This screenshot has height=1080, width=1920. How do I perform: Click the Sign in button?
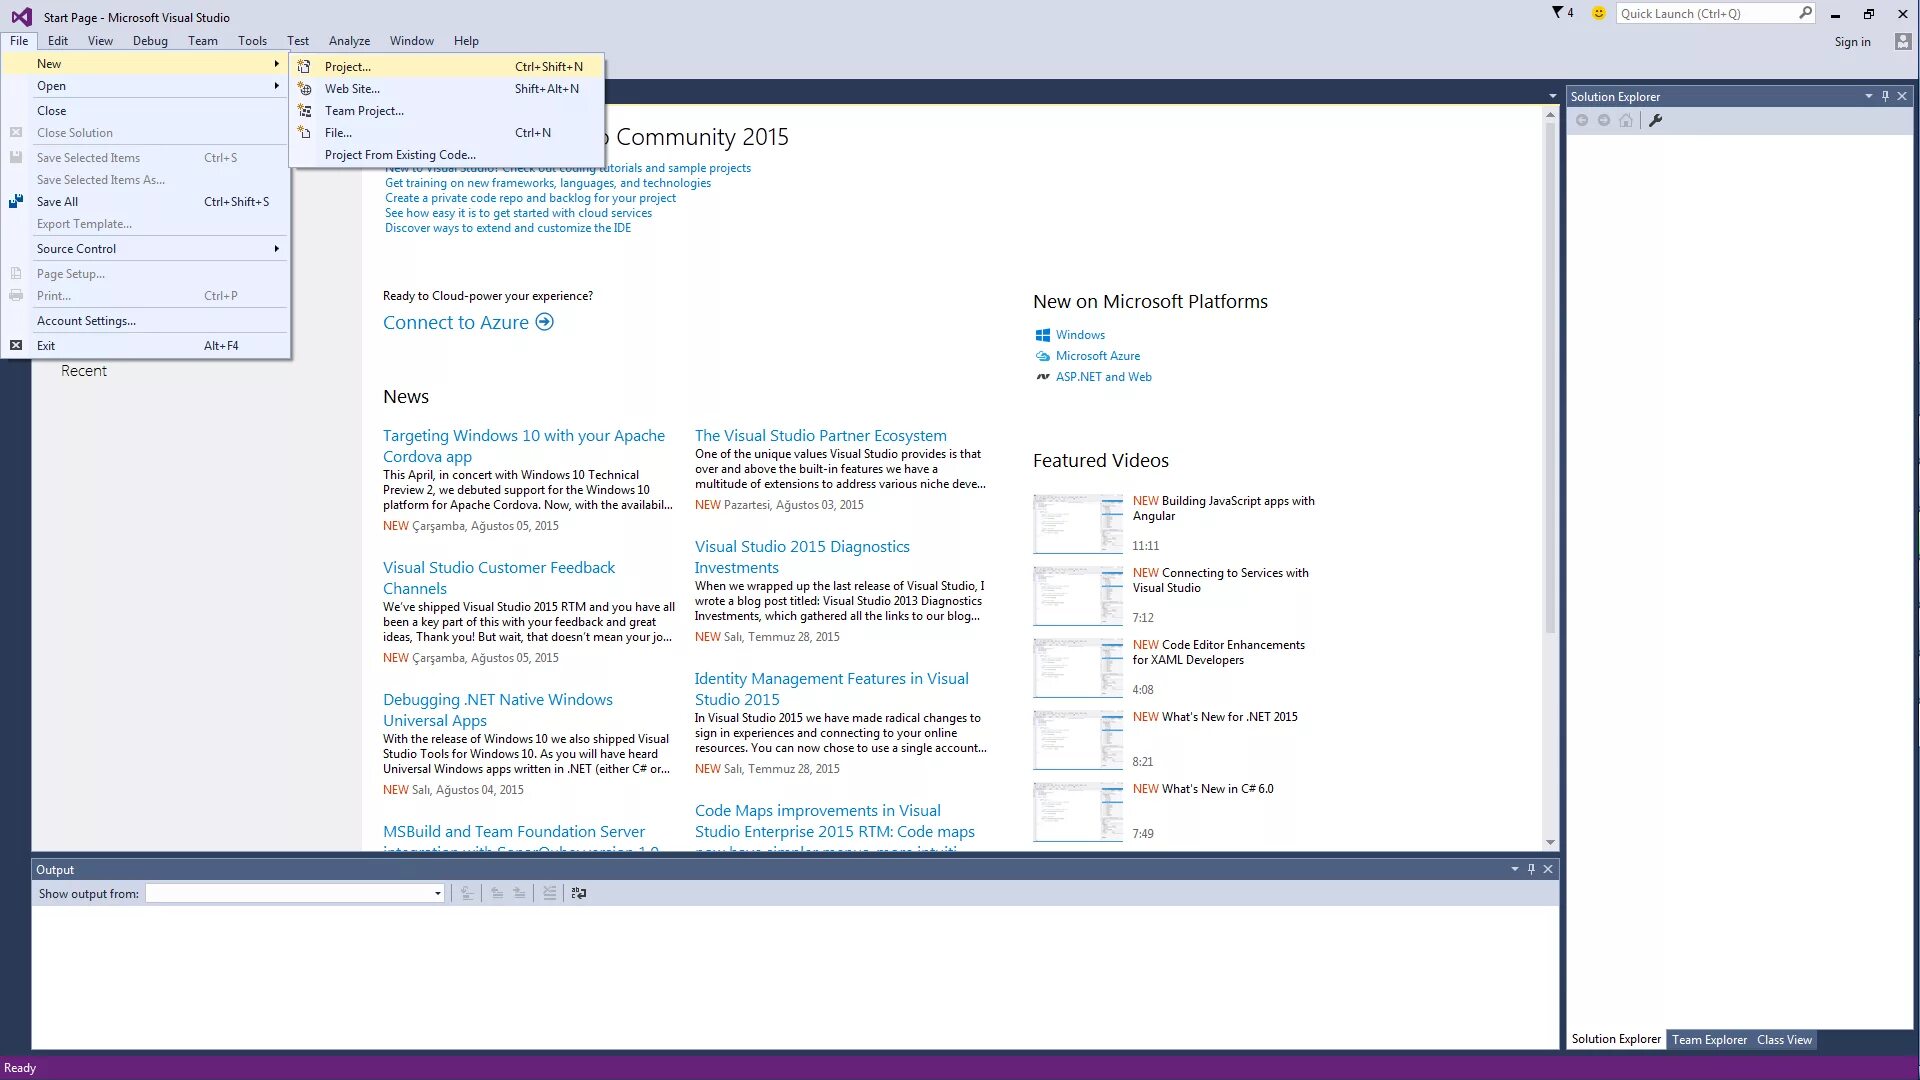1852,41
